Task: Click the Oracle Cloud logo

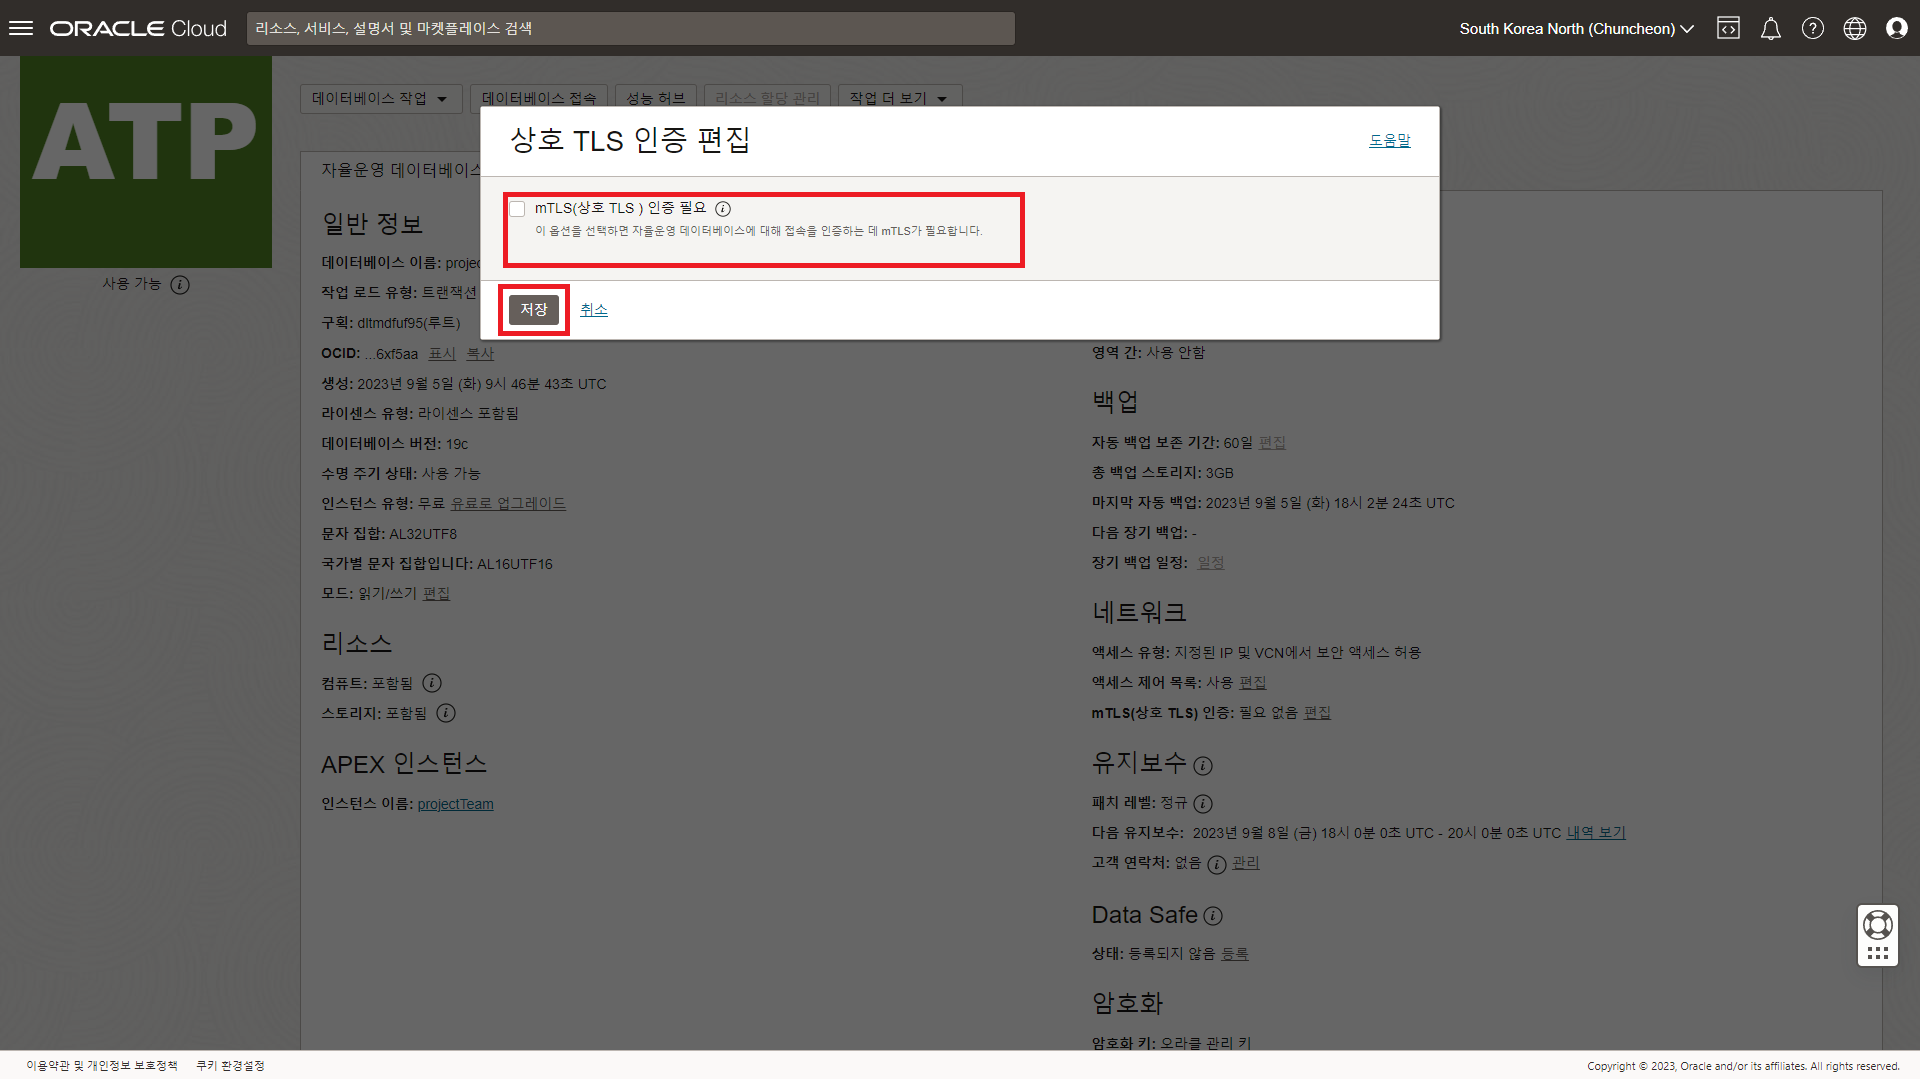Action: pos(138,28)
